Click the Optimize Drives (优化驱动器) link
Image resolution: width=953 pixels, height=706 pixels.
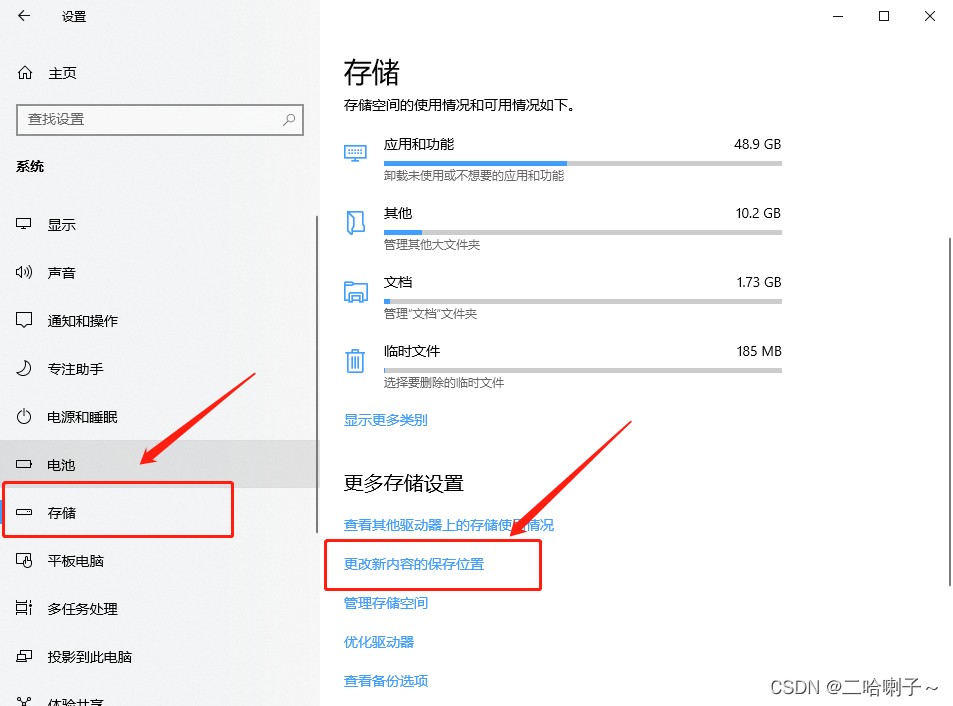[379, 642]
